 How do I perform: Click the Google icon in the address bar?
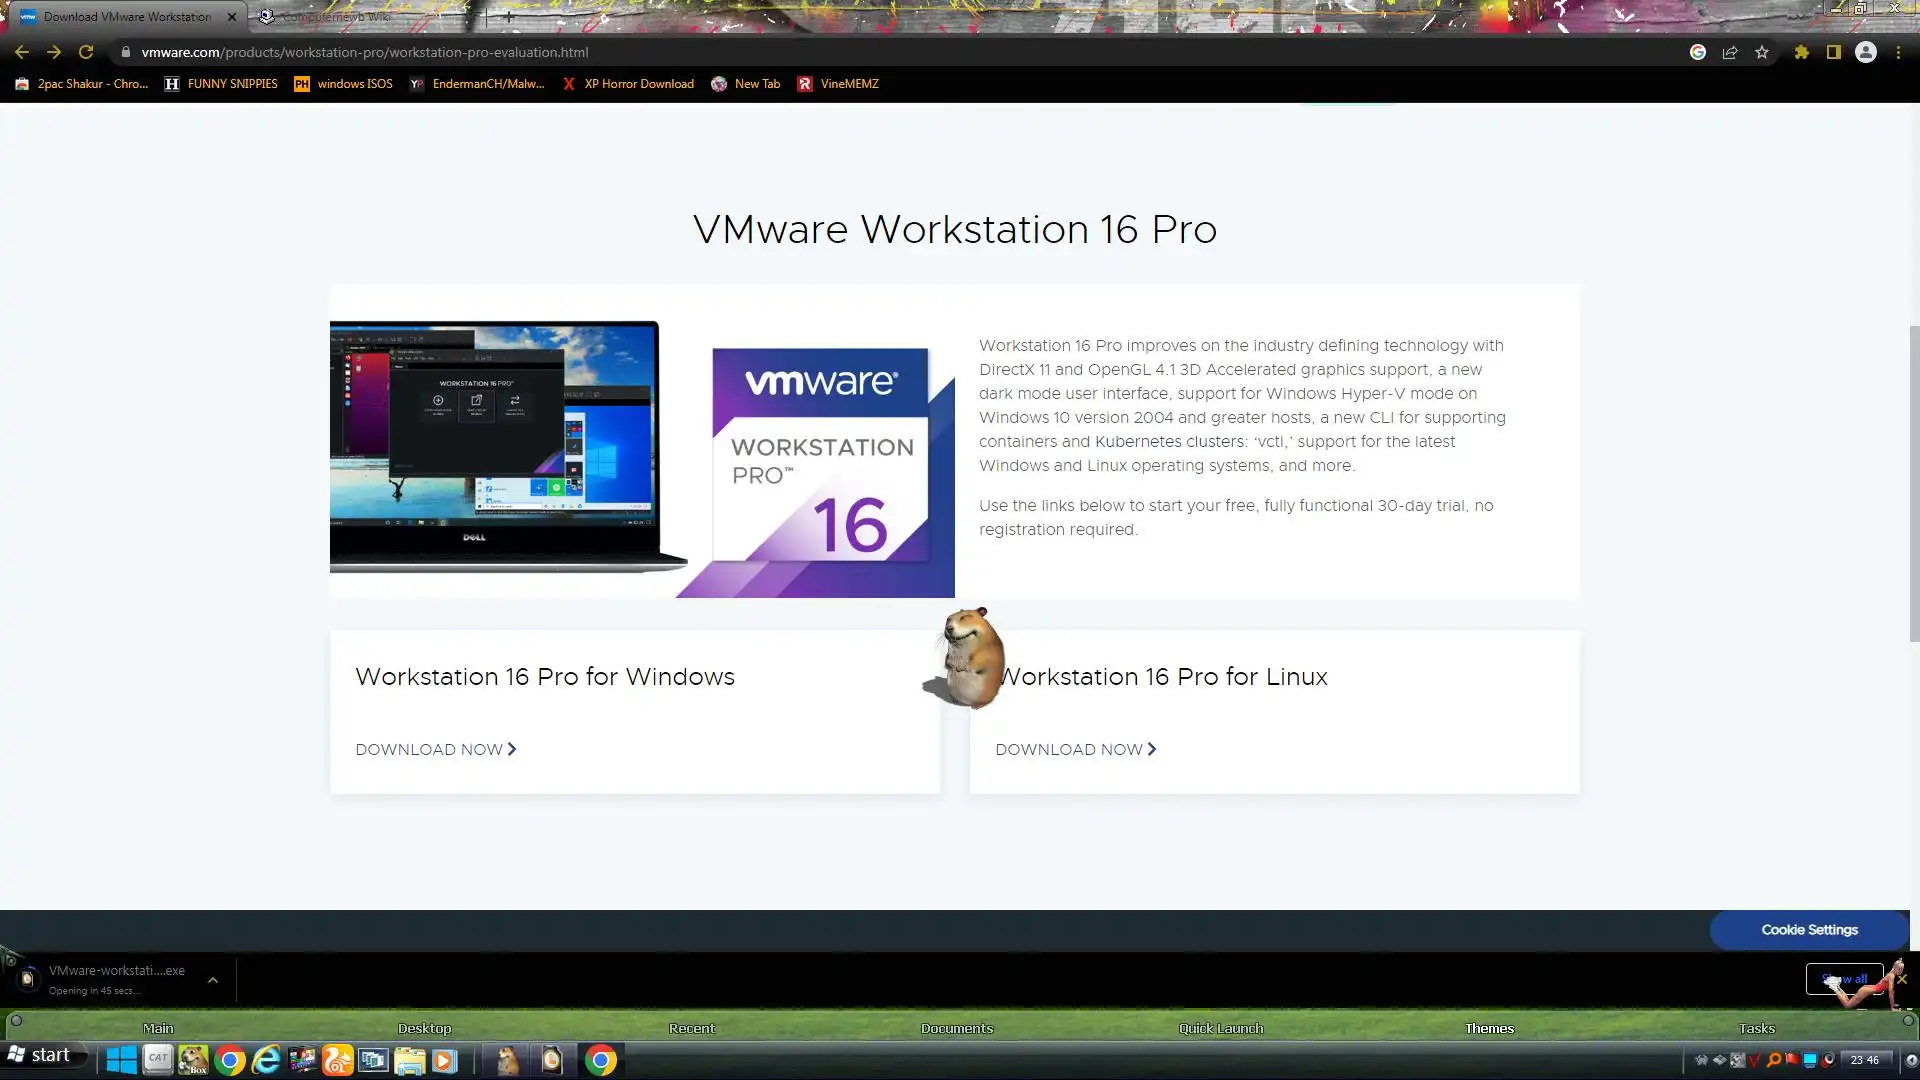click(1698, 52)
